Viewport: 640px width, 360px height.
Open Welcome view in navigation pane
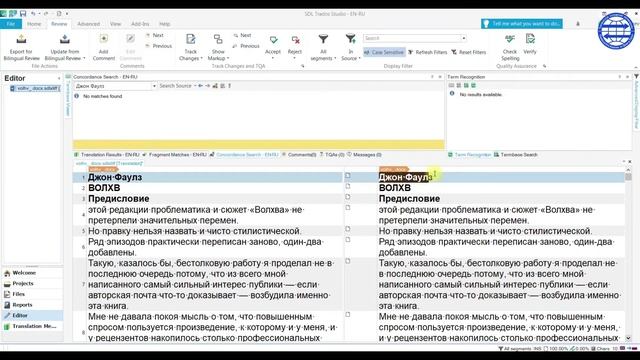(32, 273)
